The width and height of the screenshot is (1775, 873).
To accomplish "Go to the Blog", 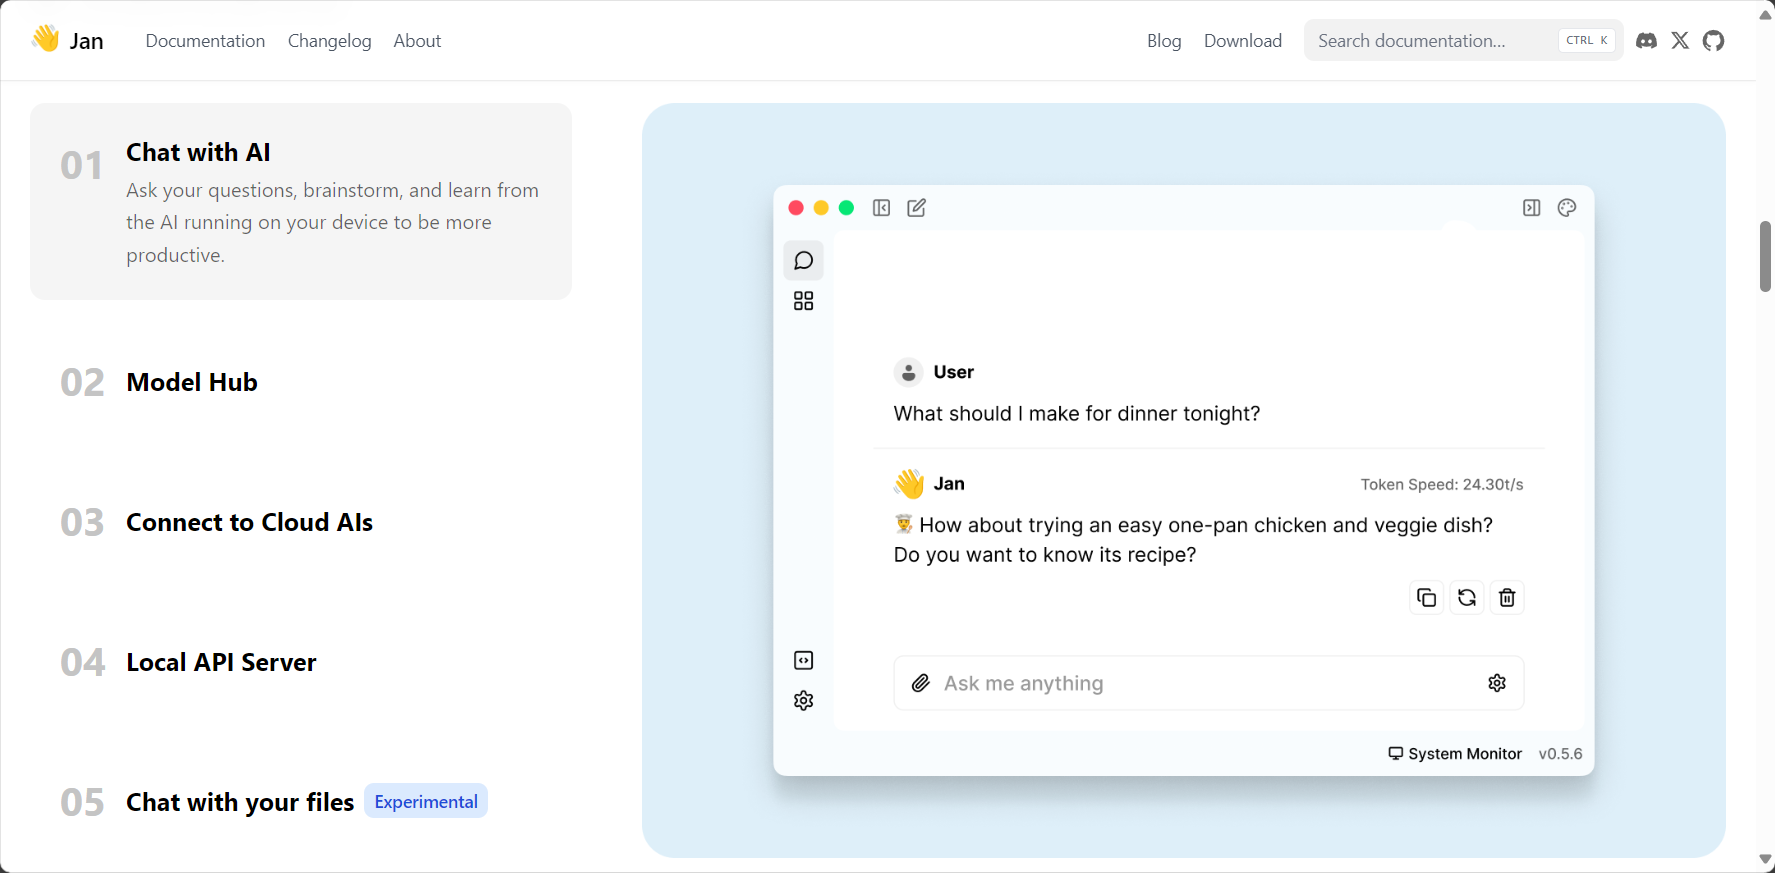I will 1164,41.
